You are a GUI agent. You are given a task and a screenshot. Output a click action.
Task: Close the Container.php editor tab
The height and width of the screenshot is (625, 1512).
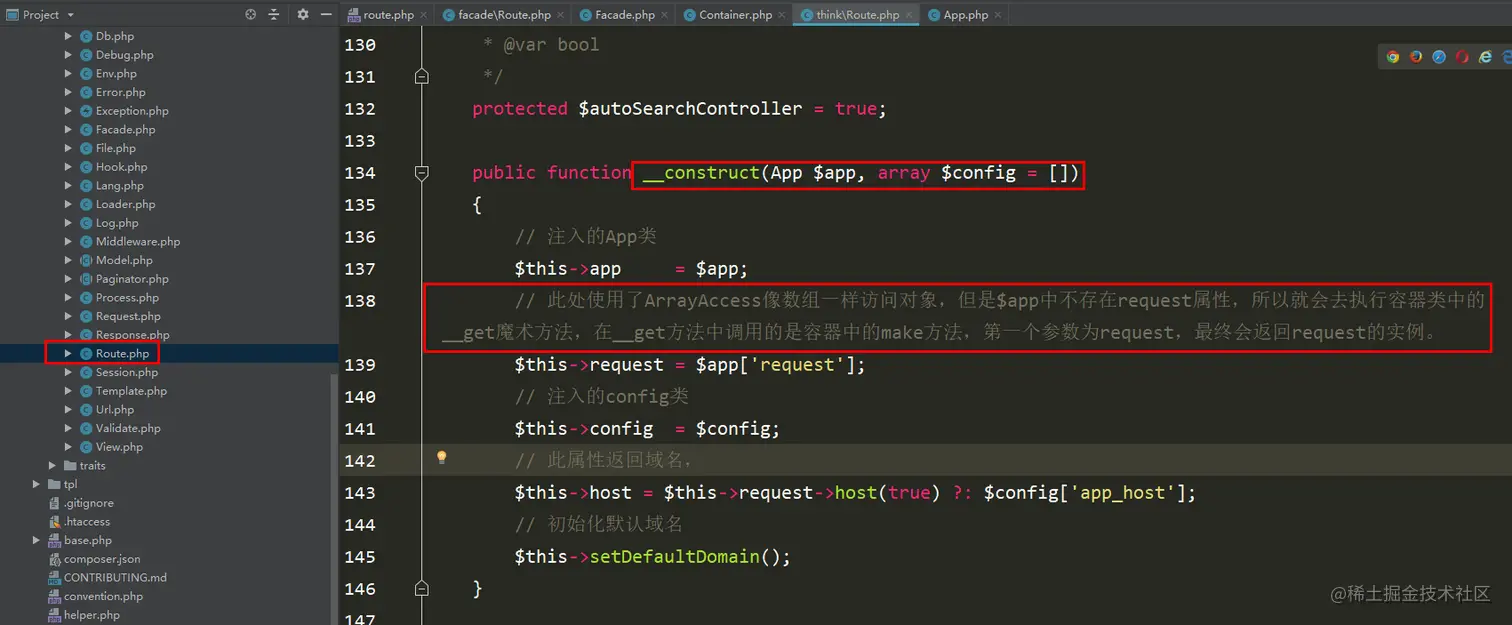pos(782,15)
